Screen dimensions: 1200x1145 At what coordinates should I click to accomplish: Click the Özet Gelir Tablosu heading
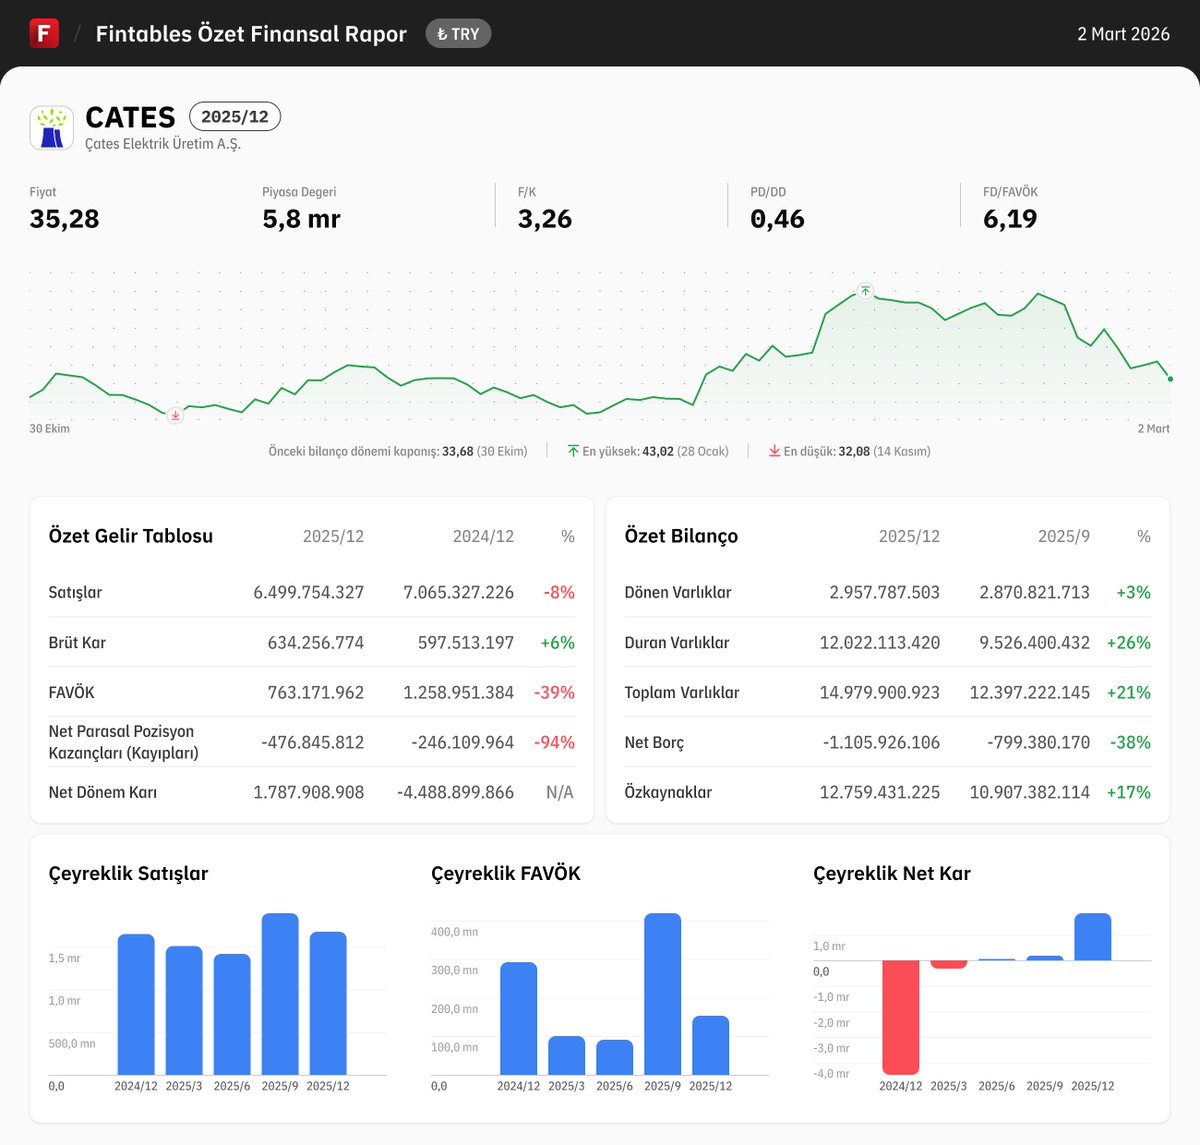click(131, 536)
